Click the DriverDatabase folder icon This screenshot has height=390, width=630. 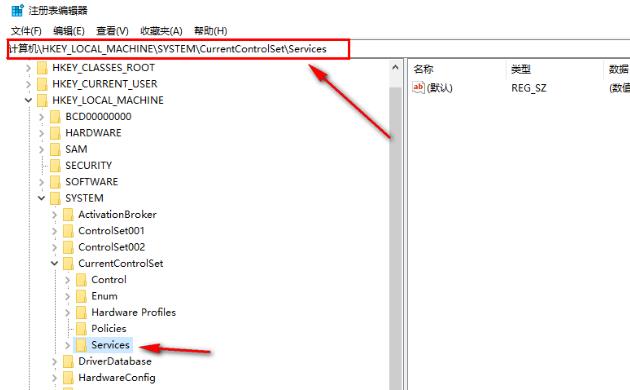pyautogui.click(x=68, y=361)
